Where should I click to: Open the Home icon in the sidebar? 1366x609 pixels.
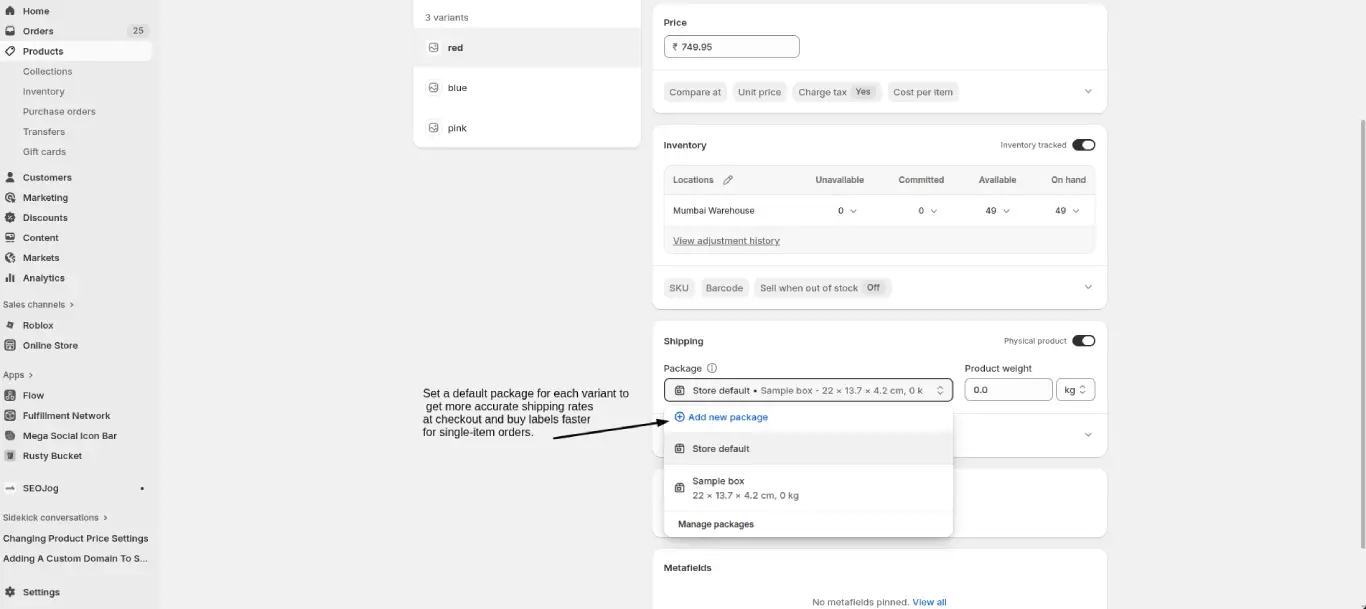pyautogui.click(x=12, y=11)
